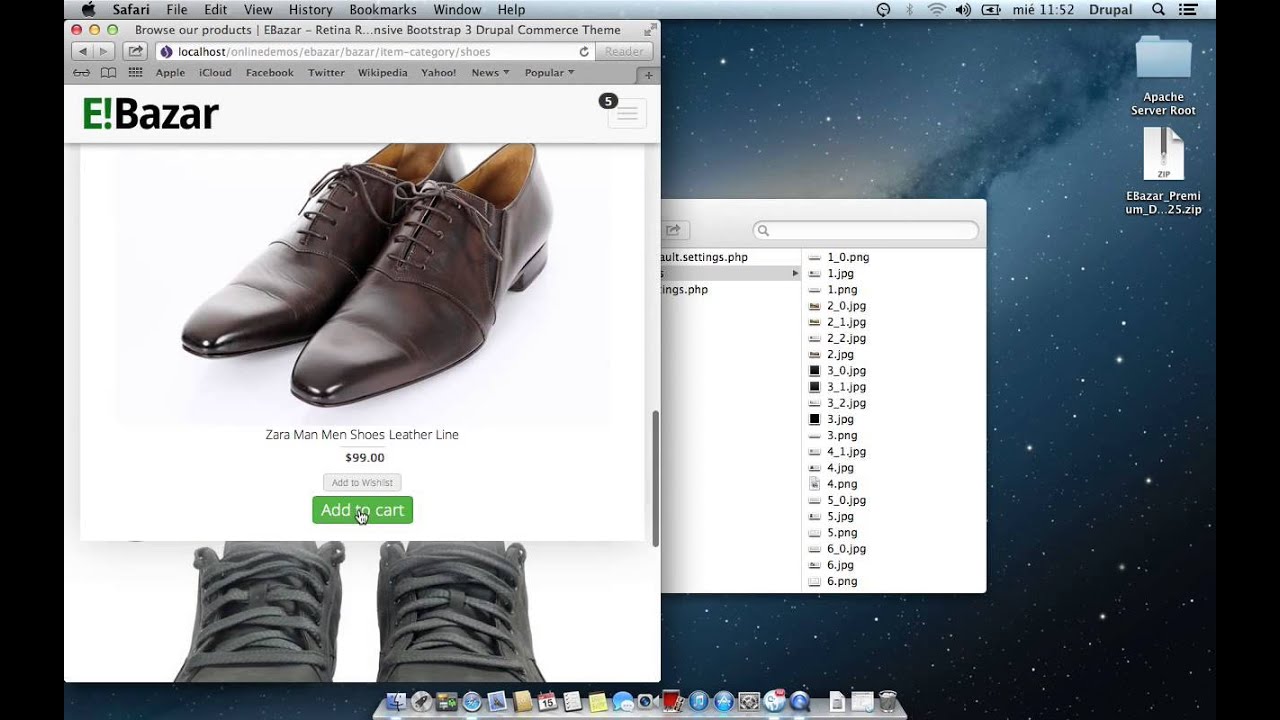1280x720 pixels.
Task: Open the Top Sites grid icon
Action: (135, 73)
